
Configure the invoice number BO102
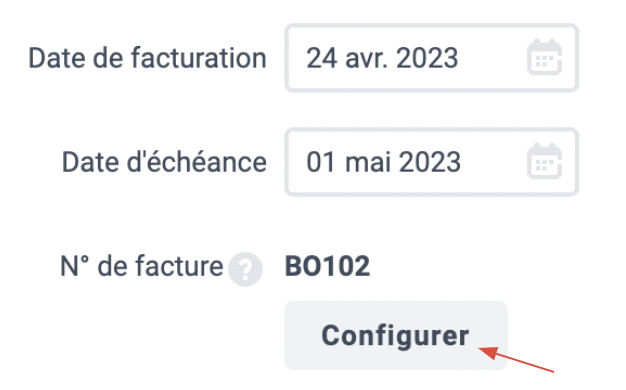pyautogui.click(x=396, y=335)
